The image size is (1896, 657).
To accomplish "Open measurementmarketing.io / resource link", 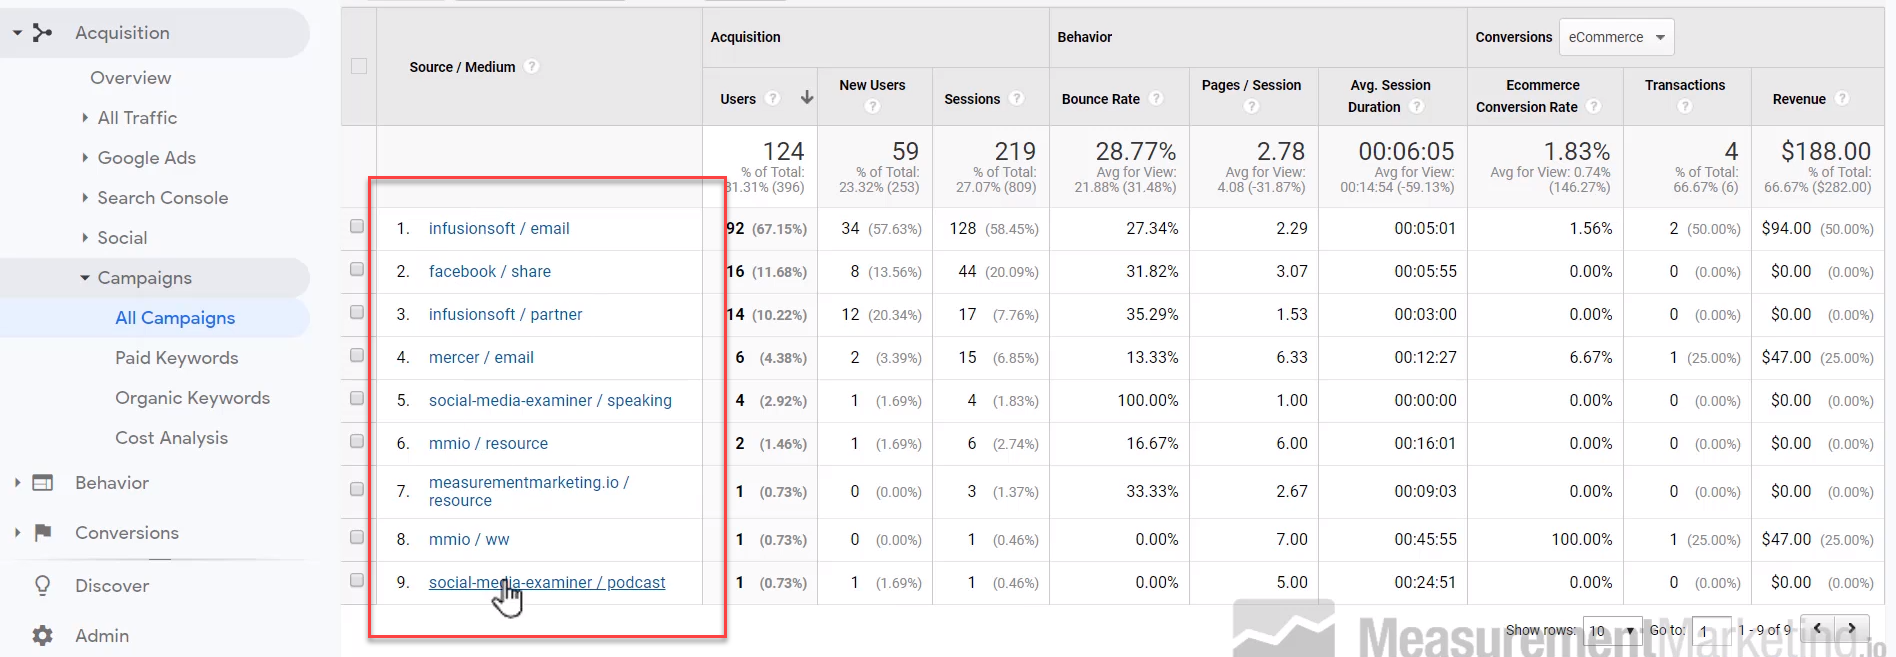I will click(529, 491).
